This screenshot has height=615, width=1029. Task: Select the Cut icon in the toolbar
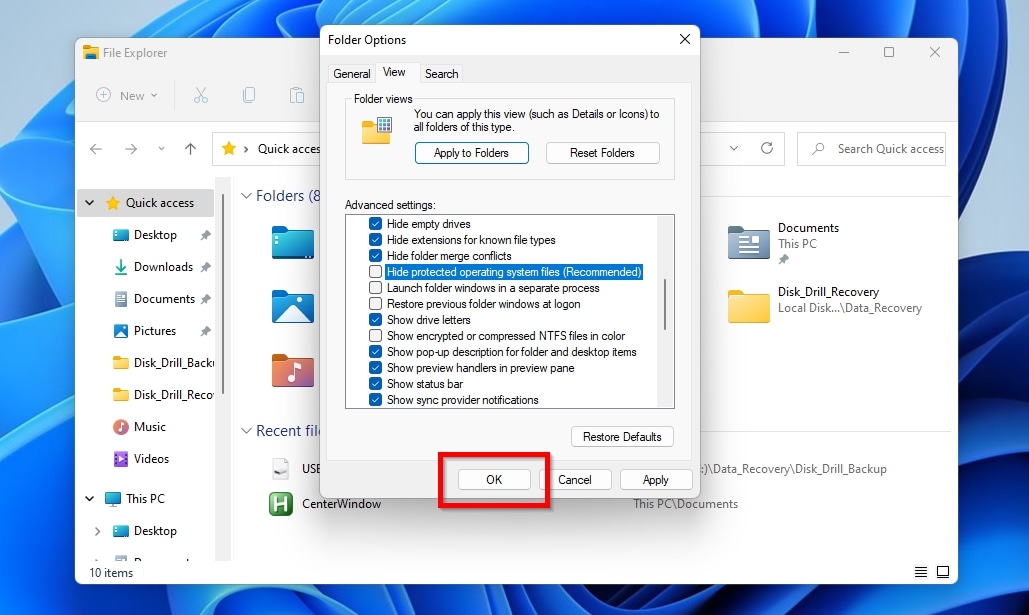(x=202, y=94)
